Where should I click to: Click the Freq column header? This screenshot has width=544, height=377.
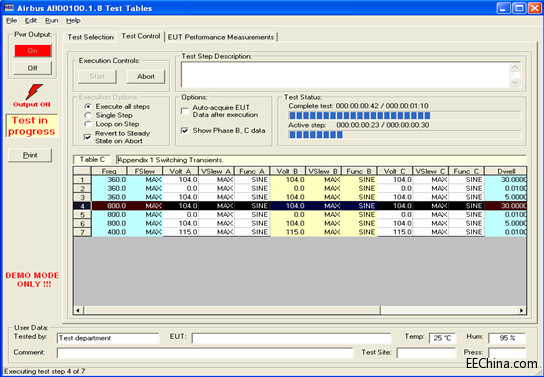tap(109, 171)
